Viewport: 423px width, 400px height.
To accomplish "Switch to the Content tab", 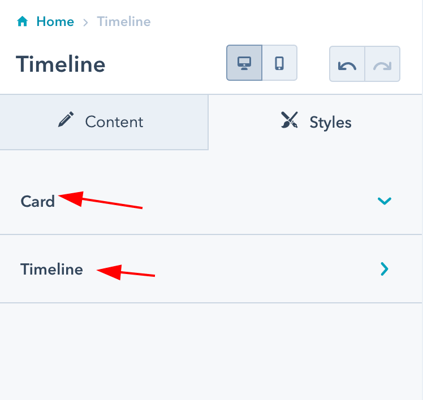I will (x=104, y=122).
